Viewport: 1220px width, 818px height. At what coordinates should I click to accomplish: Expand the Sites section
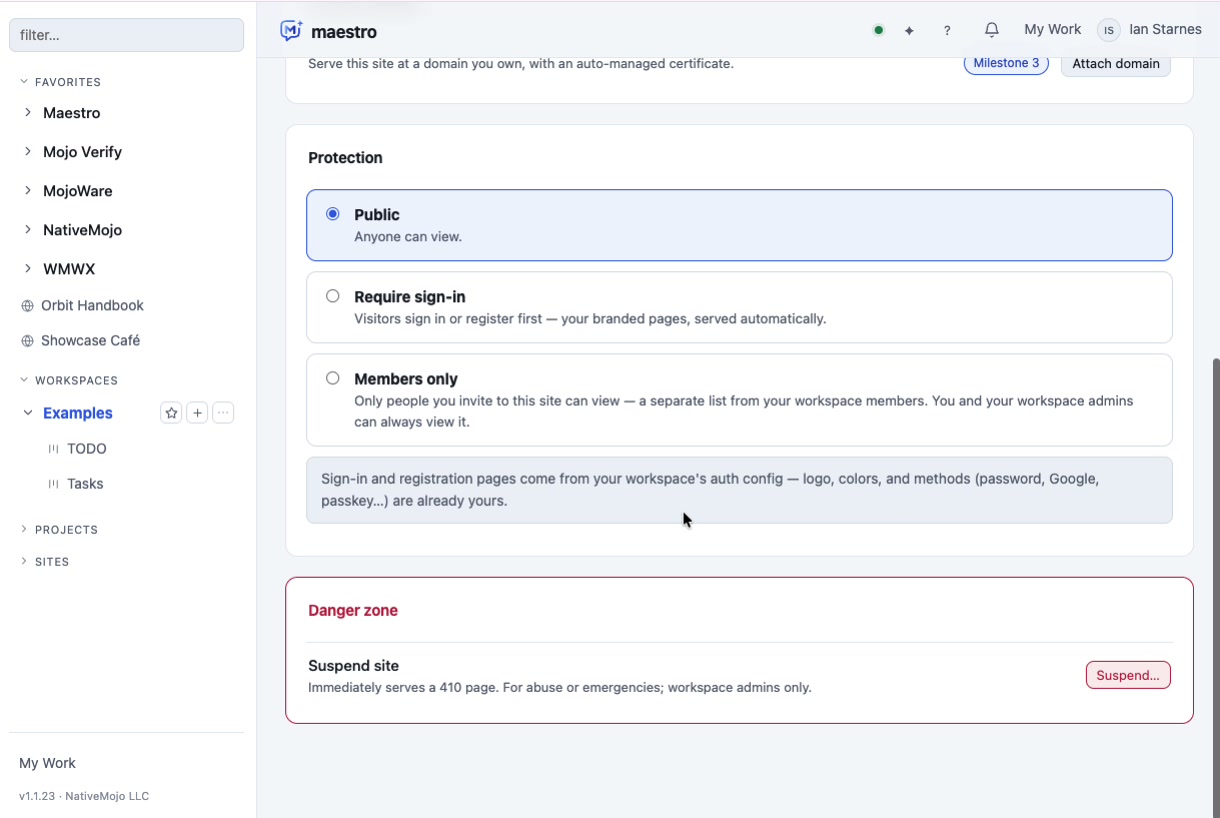[24, 561]
